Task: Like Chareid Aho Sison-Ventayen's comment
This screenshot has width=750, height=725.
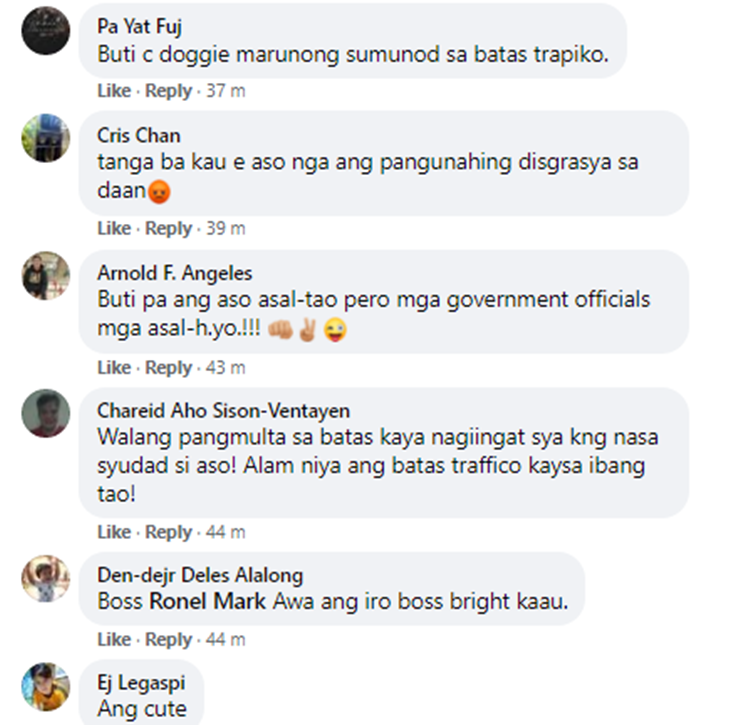Action: pos(114,532)
